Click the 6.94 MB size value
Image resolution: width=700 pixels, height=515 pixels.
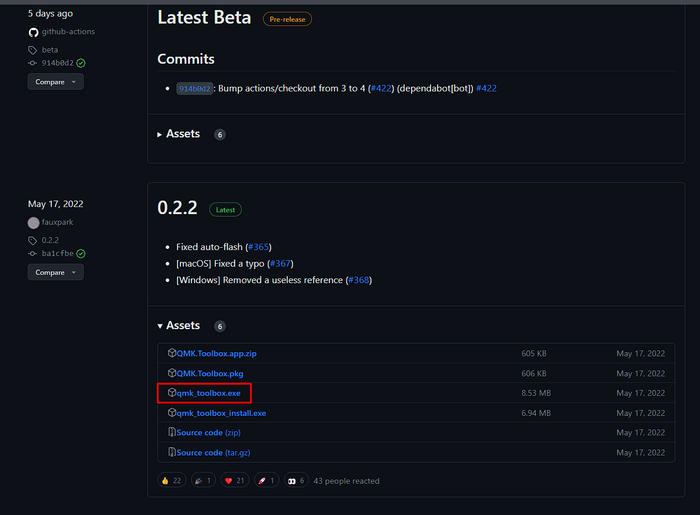coord(536,413)
